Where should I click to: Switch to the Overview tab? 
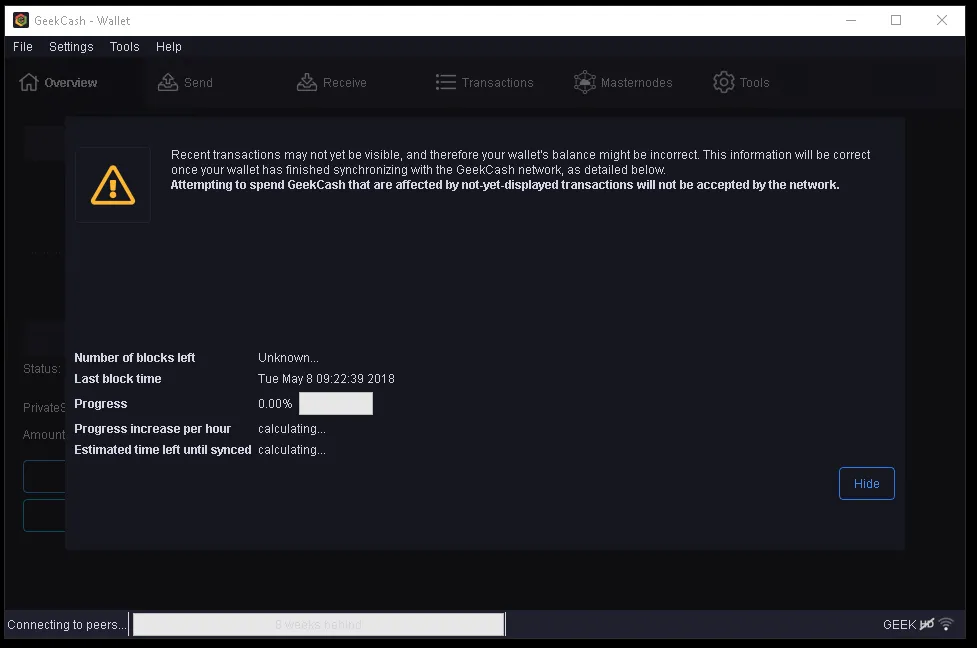pos(58,82)
